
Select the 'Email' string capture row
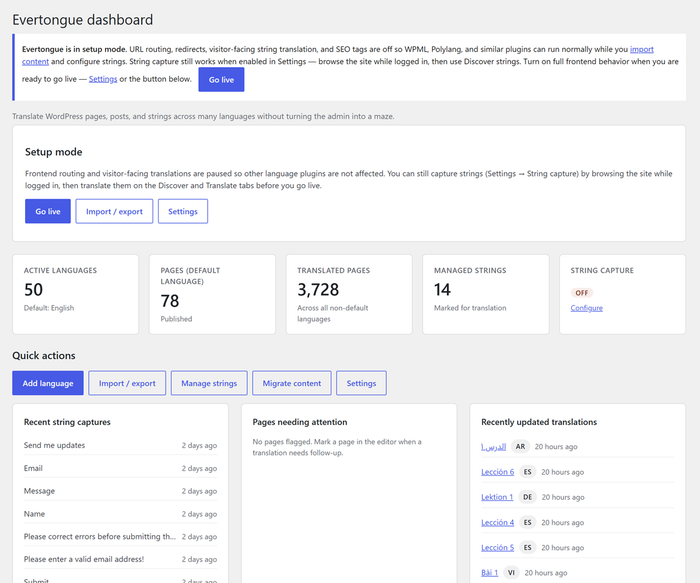pyautogui.click(x=121, y=468)
